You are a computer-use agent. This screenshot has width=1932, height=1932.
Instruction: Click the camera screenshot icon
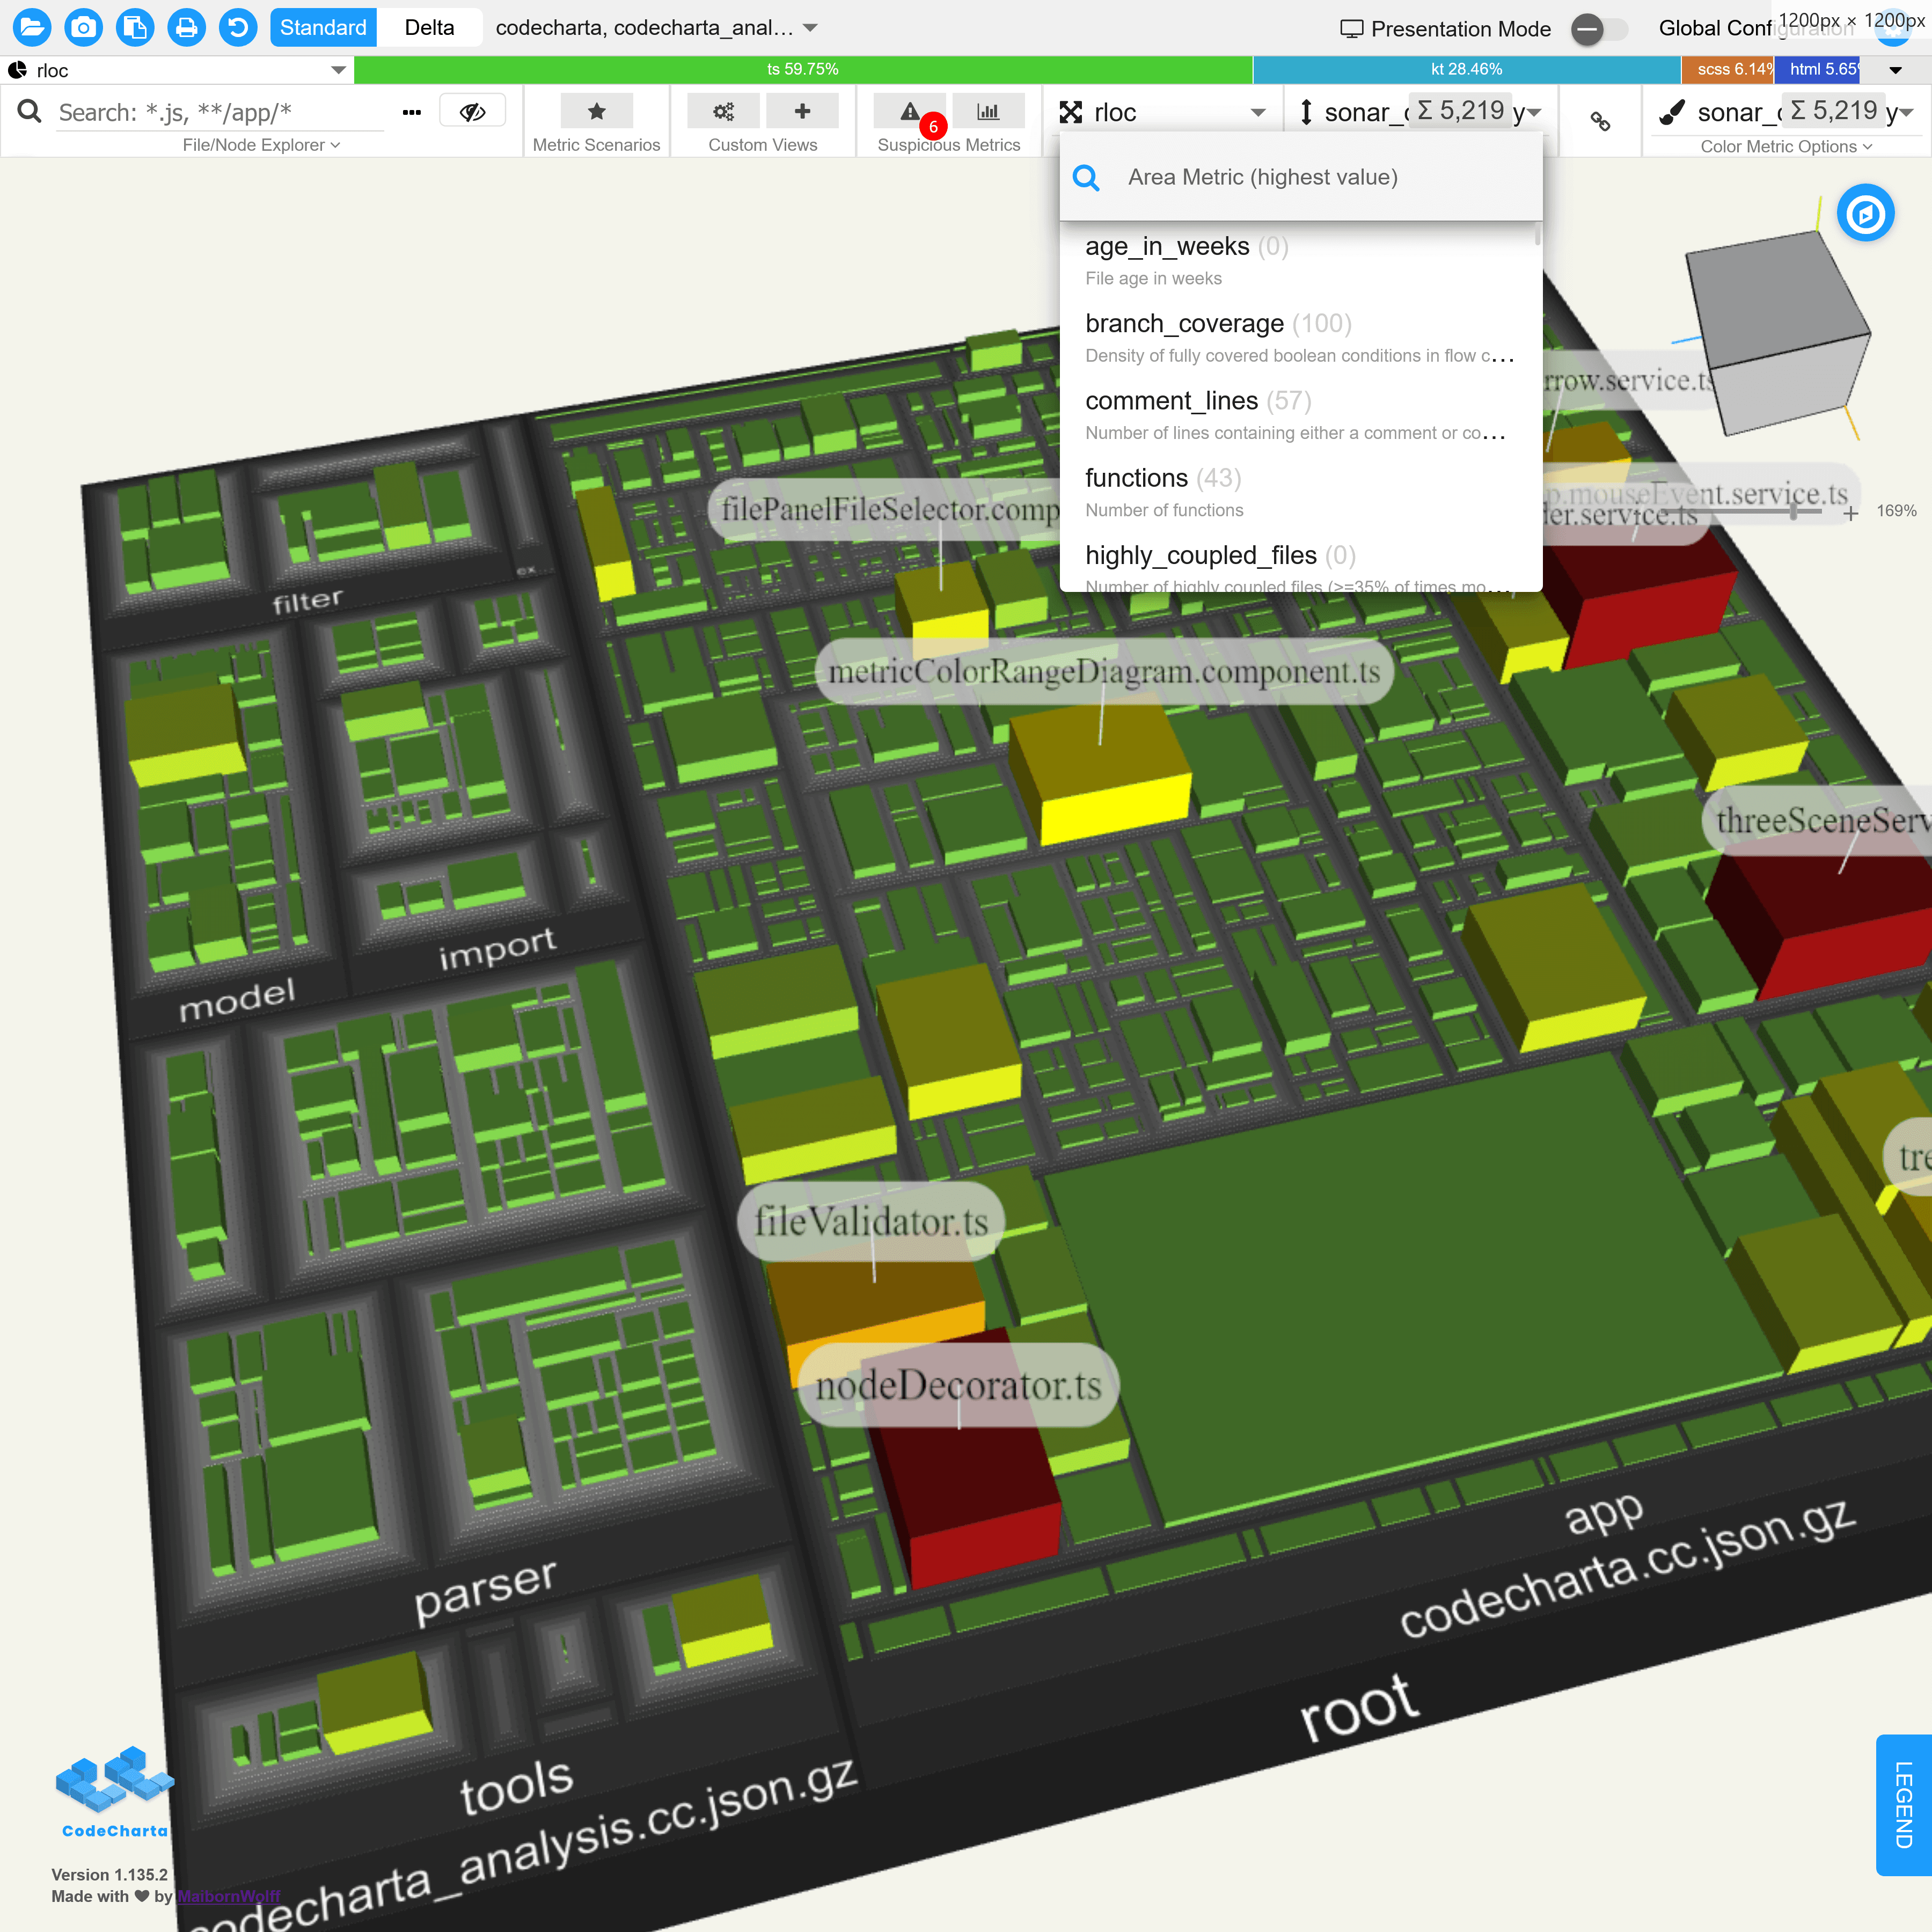click(84, 27)
